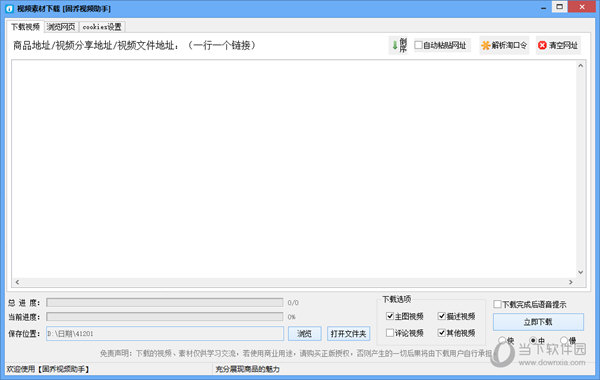
Task: Click the horizontal scrollbar right arrow
Action: coord(571,282)
